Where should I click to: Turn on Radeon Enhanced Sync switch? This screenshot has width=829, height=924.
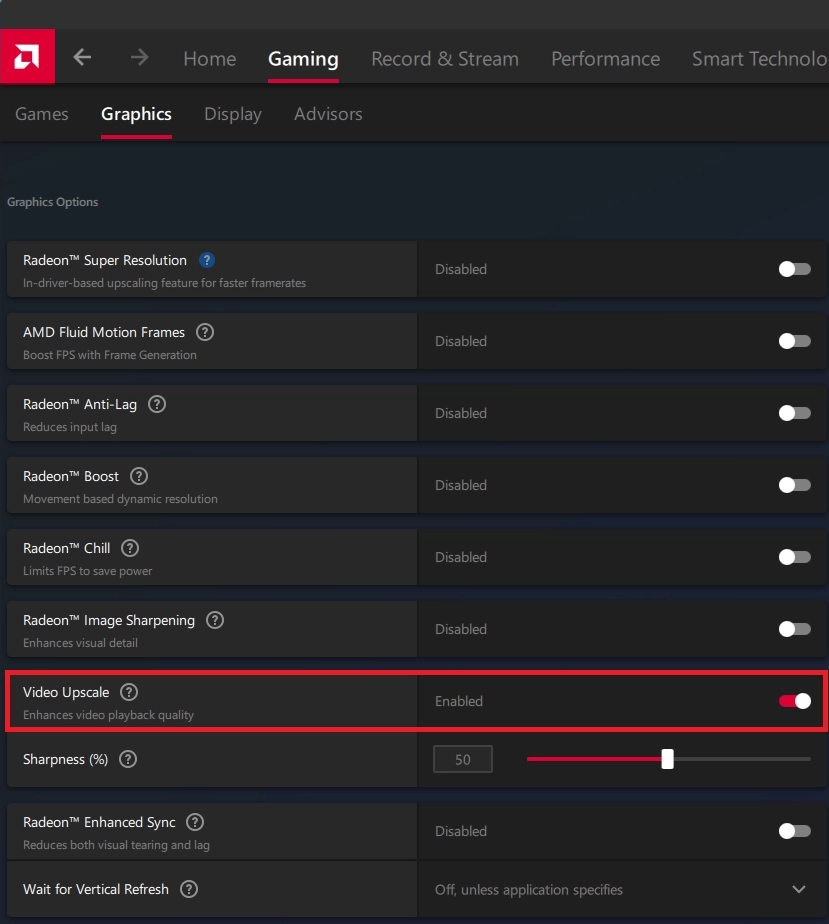click(794, 831)
